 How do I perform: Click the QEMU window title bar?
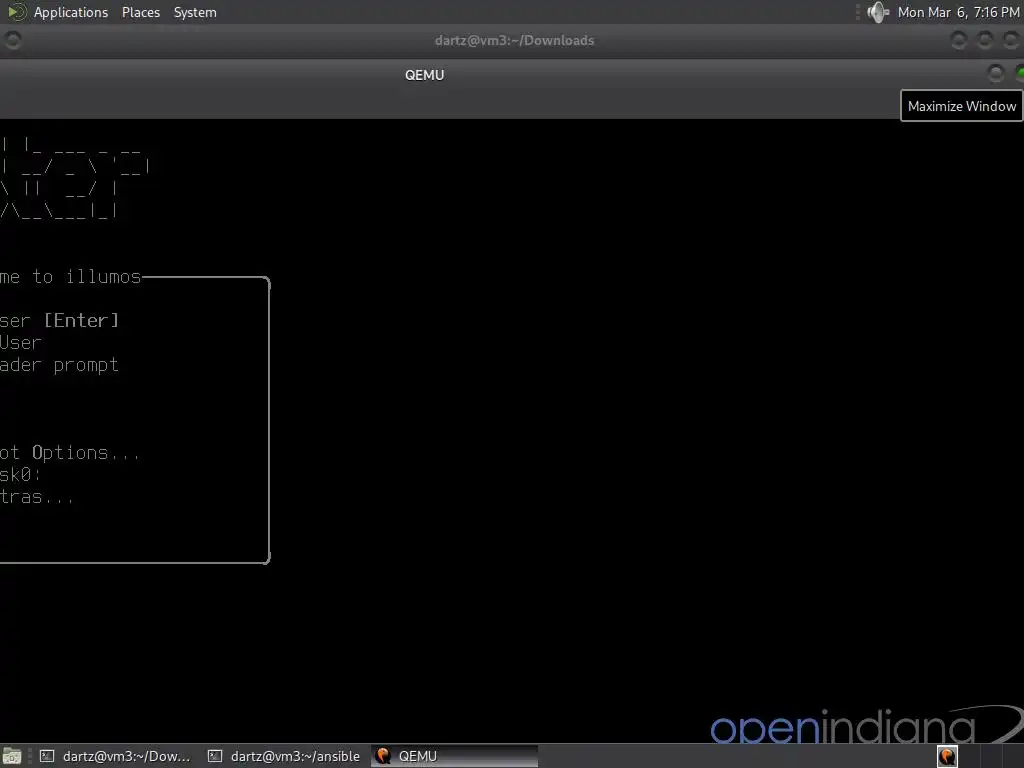[424, 75]
